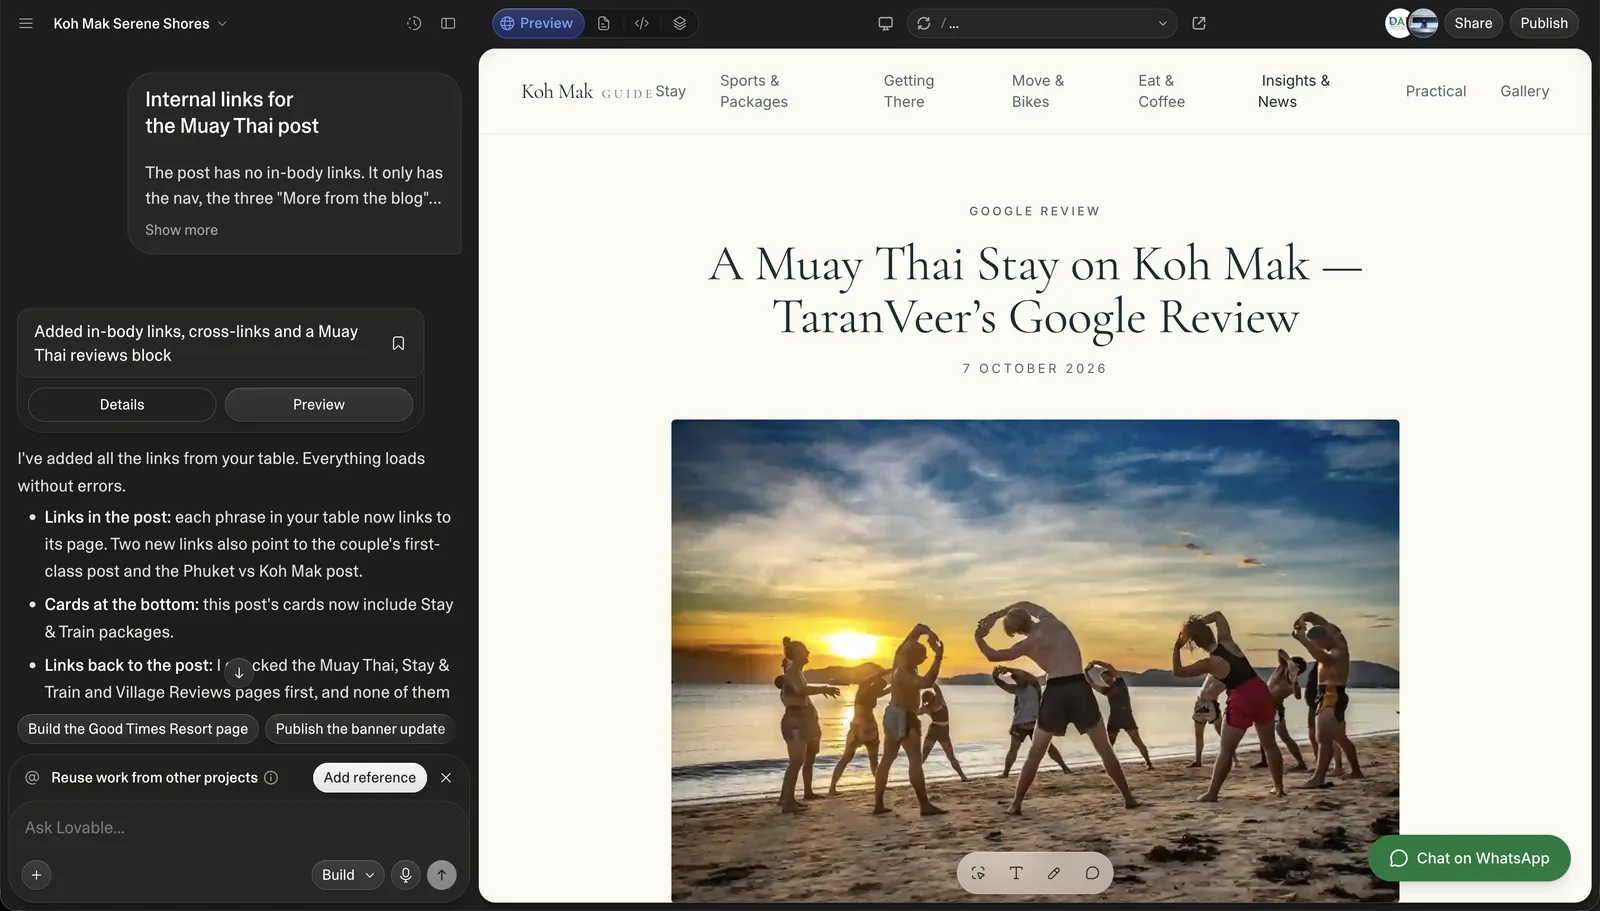Open the document file view icon

click(x=604, y=23)
